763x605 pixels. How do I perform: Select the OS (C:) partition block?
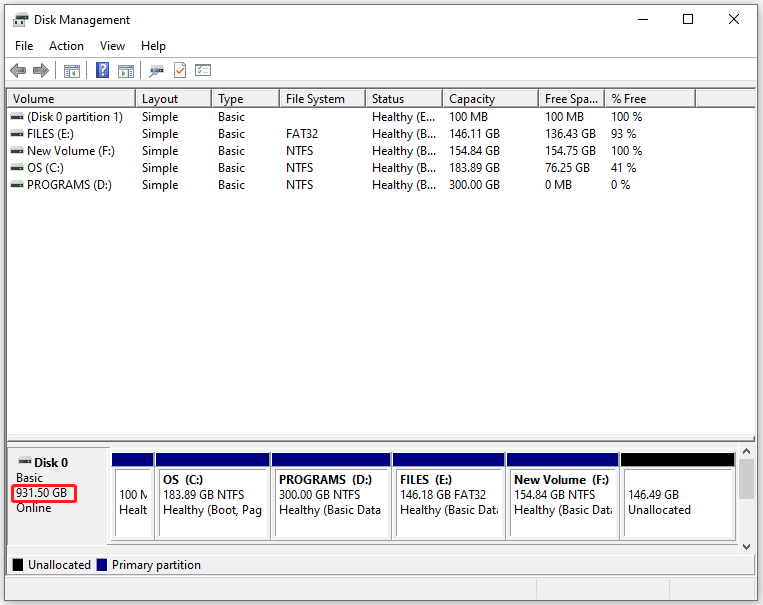[x=213, y=496]
